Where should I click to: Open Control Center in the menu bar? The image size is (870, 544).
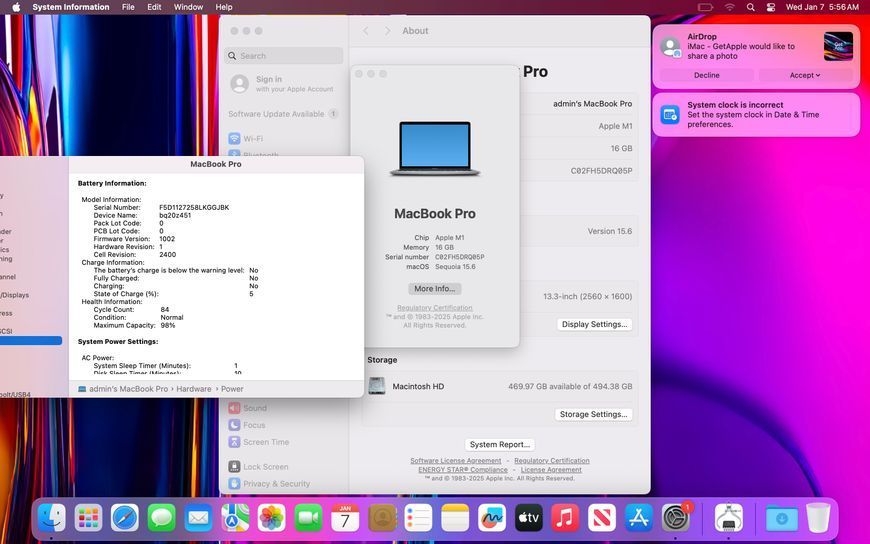point(771,7)
